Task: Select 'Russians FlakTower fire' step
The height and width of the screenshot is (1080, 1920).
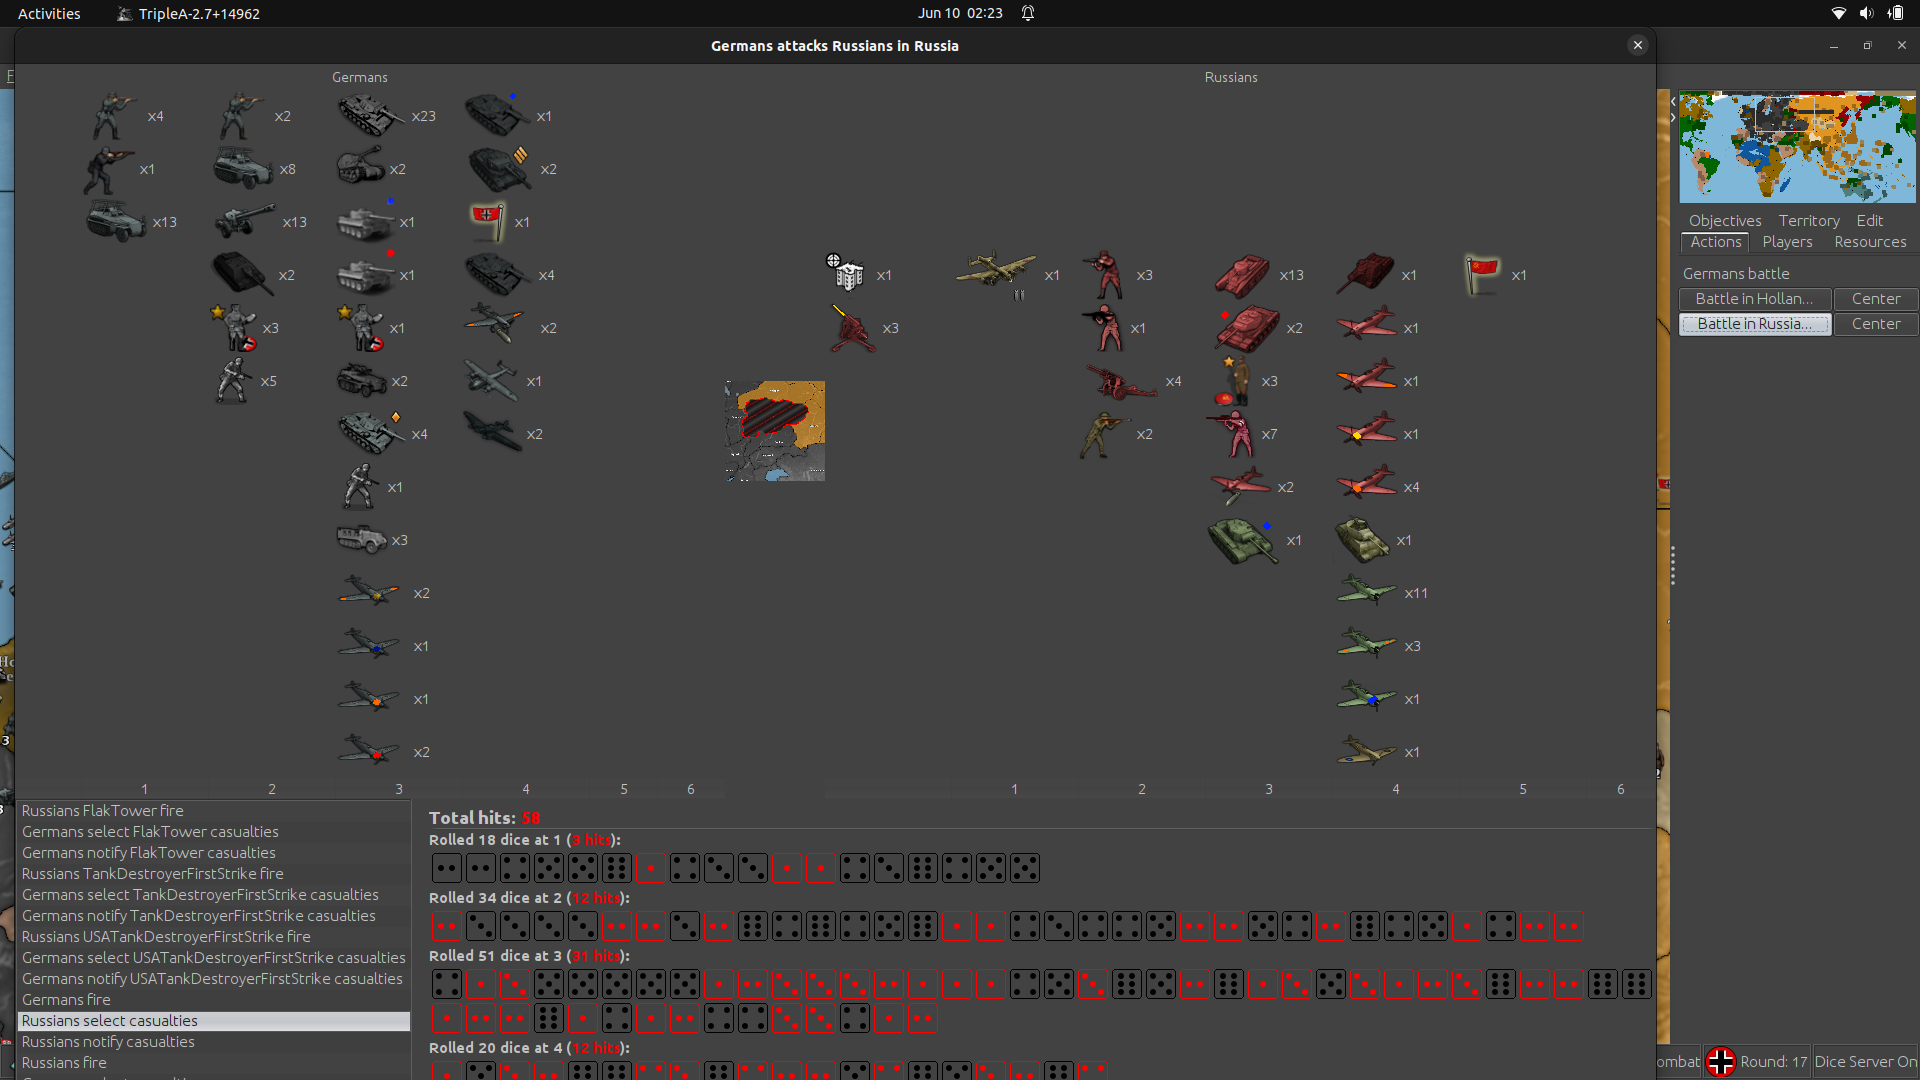Action: point(213,811)
